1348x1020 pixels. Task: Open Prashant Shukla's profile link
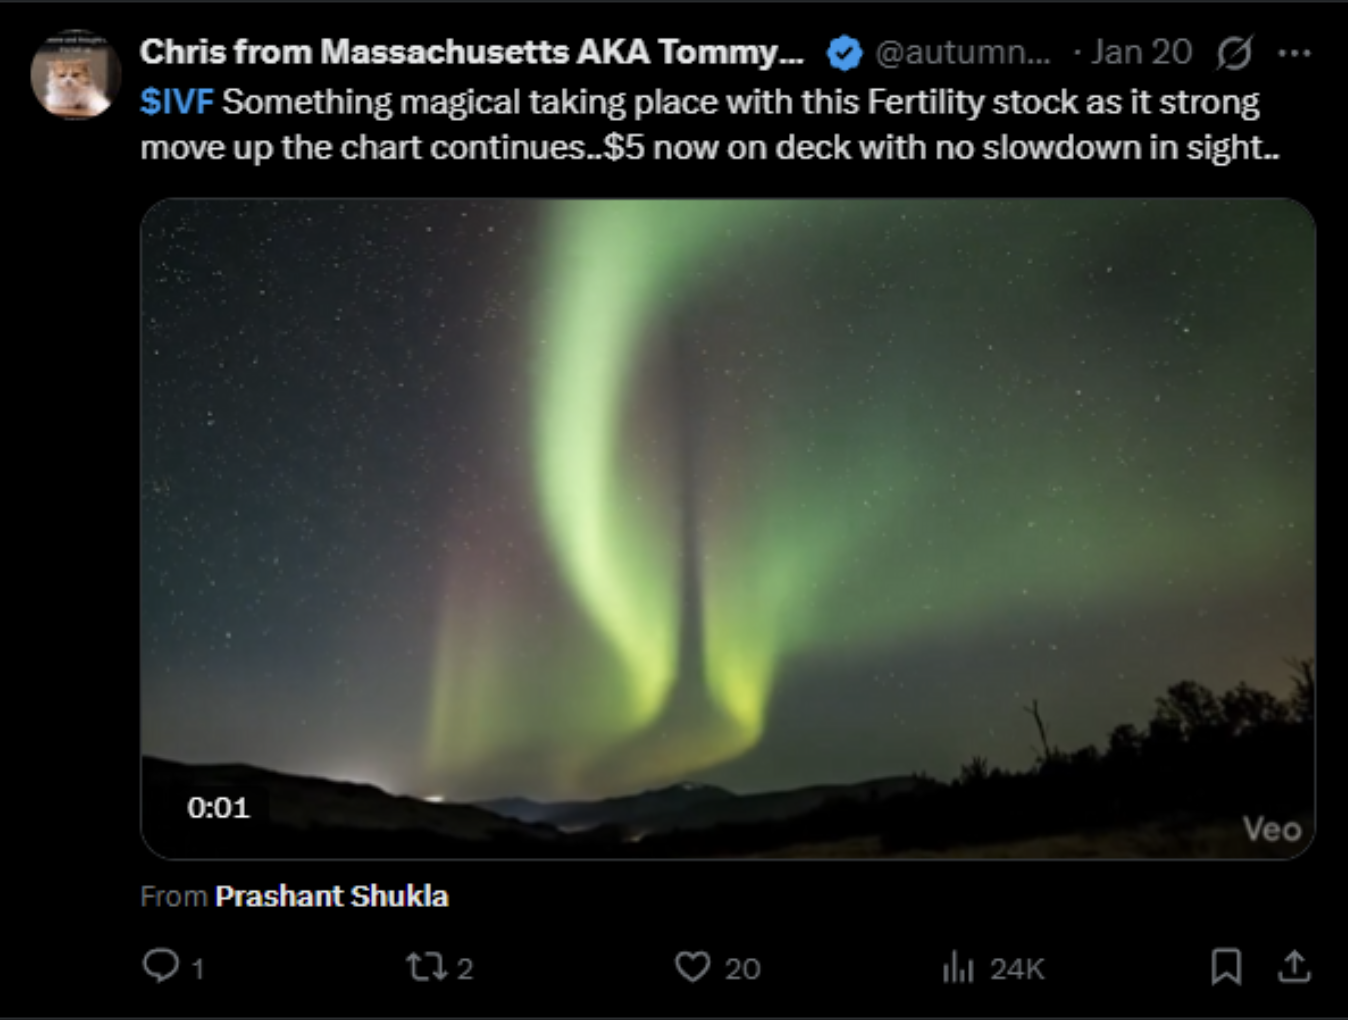[331, 896]
